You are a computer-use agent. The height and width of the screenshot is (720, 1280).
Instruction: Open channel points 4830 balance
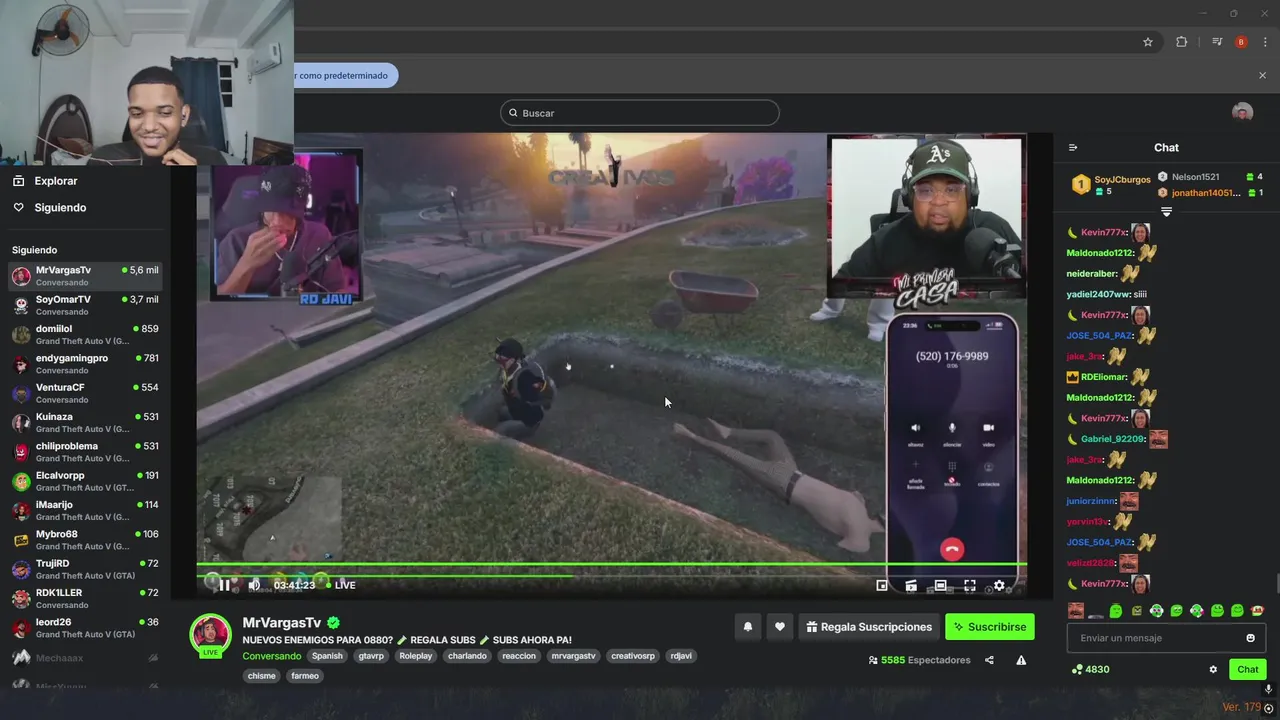pyautogui.click(x=1090, y=670)
